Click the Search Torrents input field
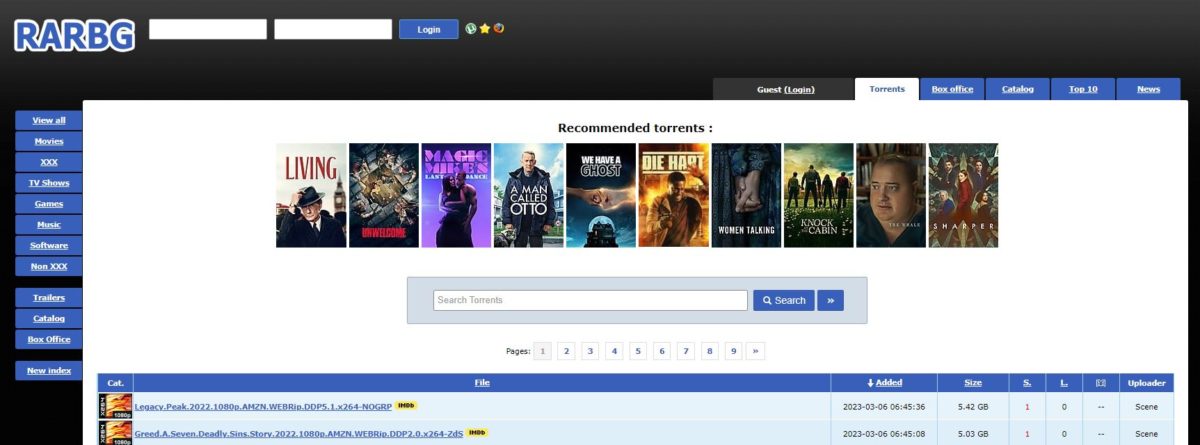1200x445 pixels. [x=590, y=300]
